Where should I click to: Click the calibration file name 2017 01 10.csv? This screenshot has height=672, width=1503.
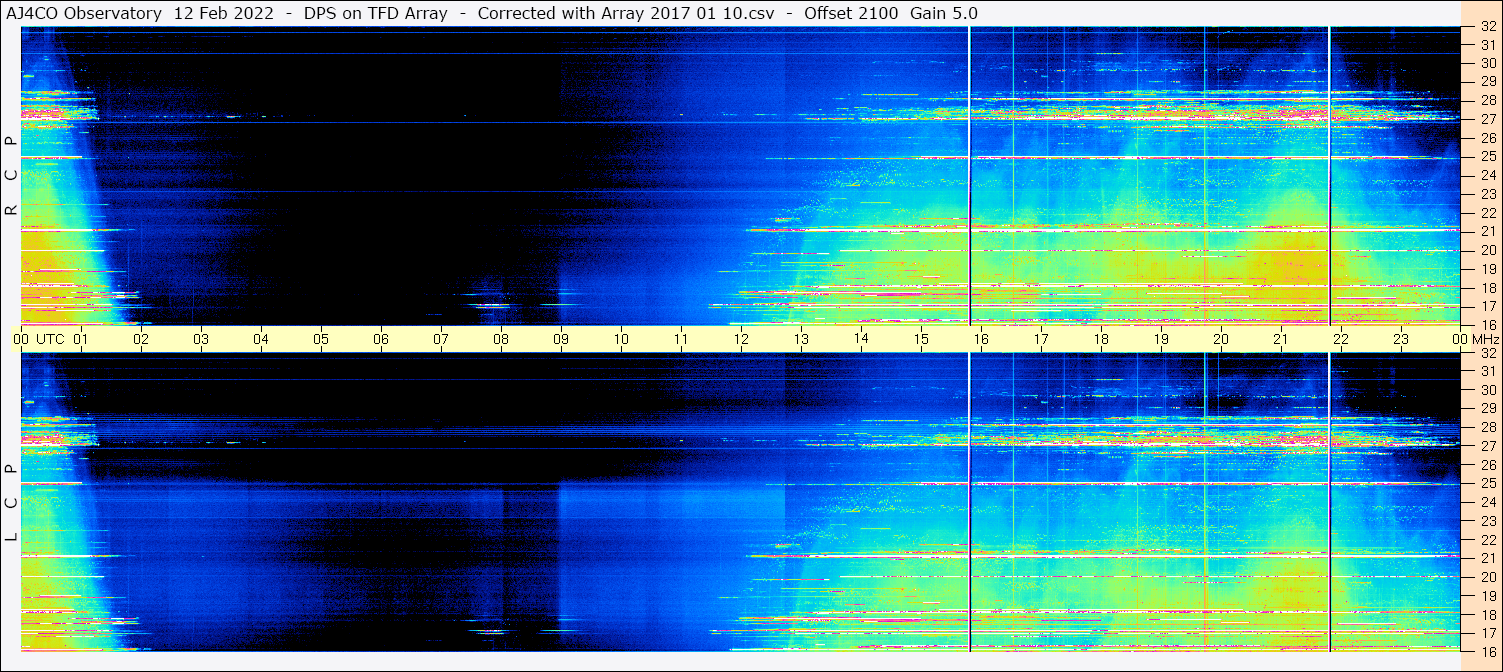pos(711,13)
